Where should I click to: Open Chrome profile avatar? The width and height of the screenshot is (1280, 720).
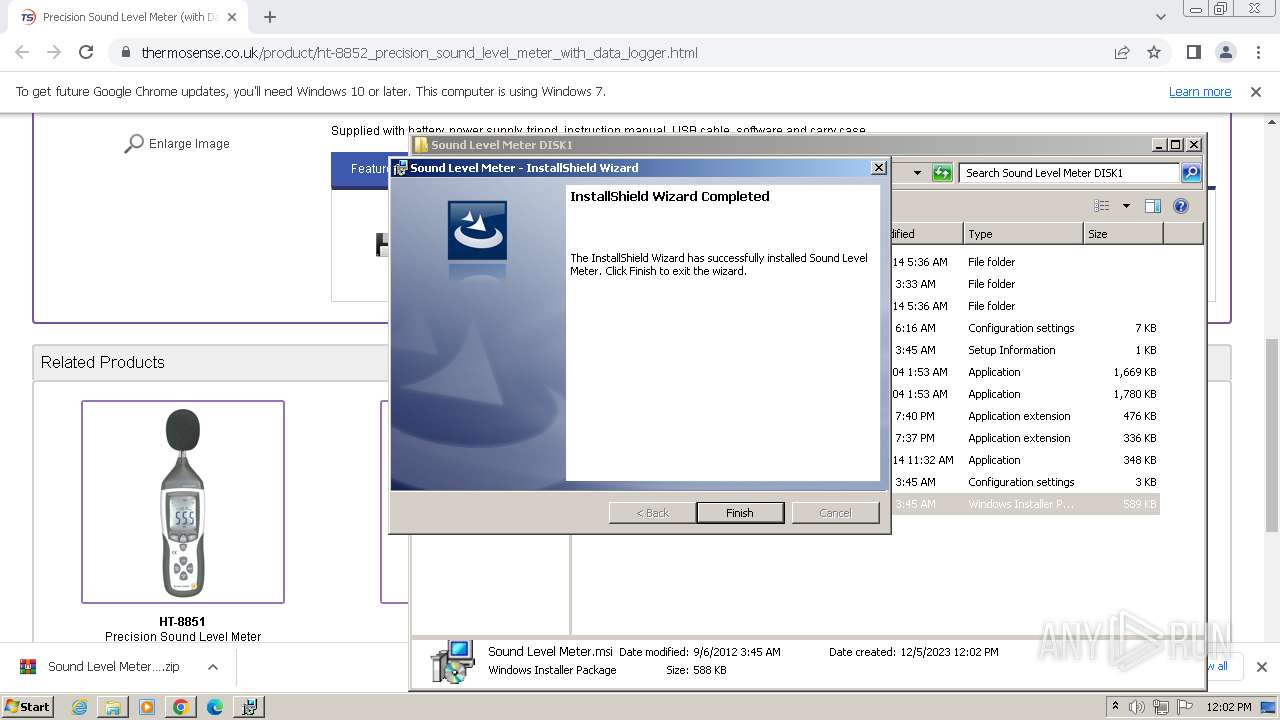[1225, 52]
